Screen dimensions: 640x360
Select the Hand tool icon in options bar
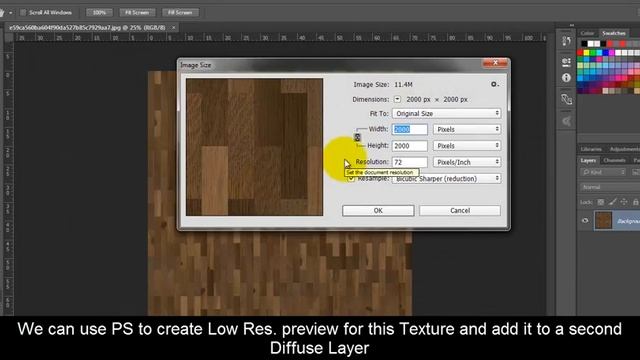(x=2, y=13)
